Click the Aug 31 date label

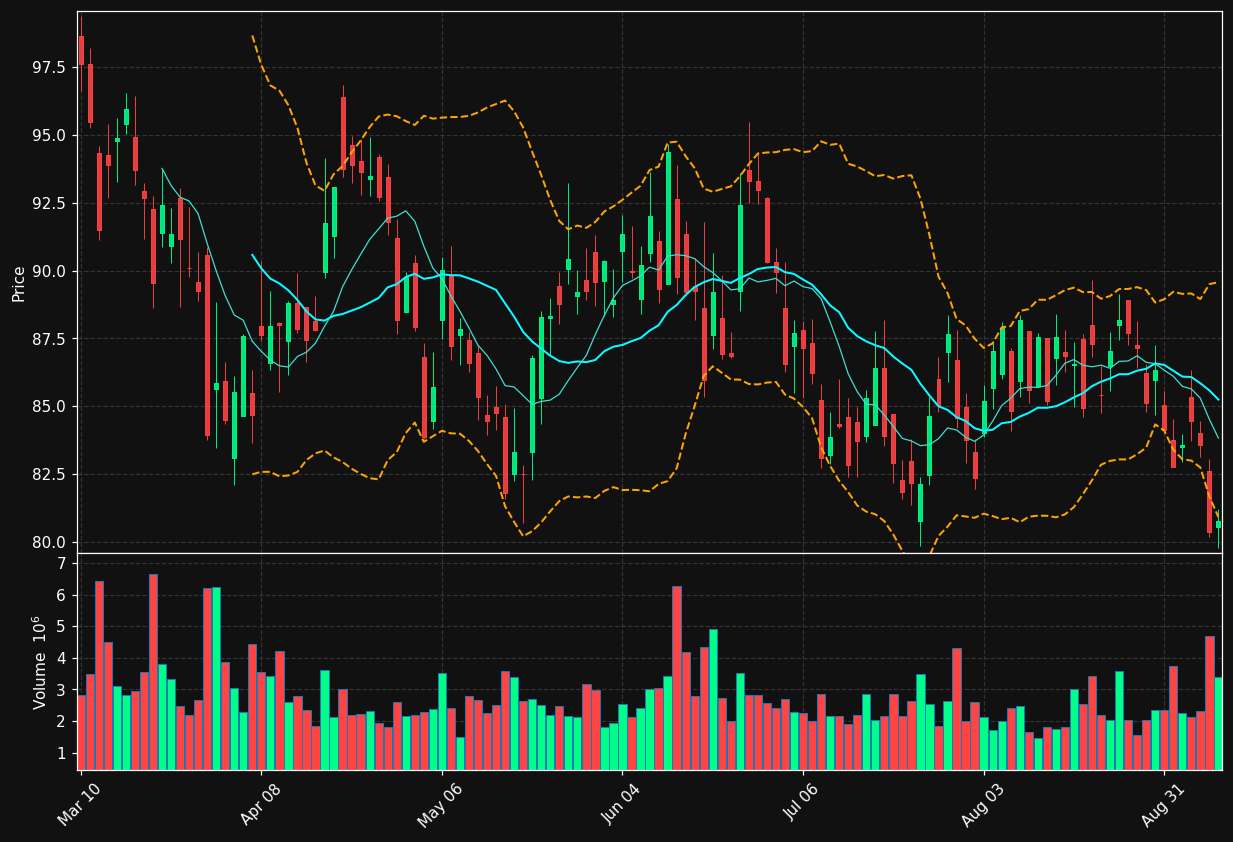coord(1162,804)
